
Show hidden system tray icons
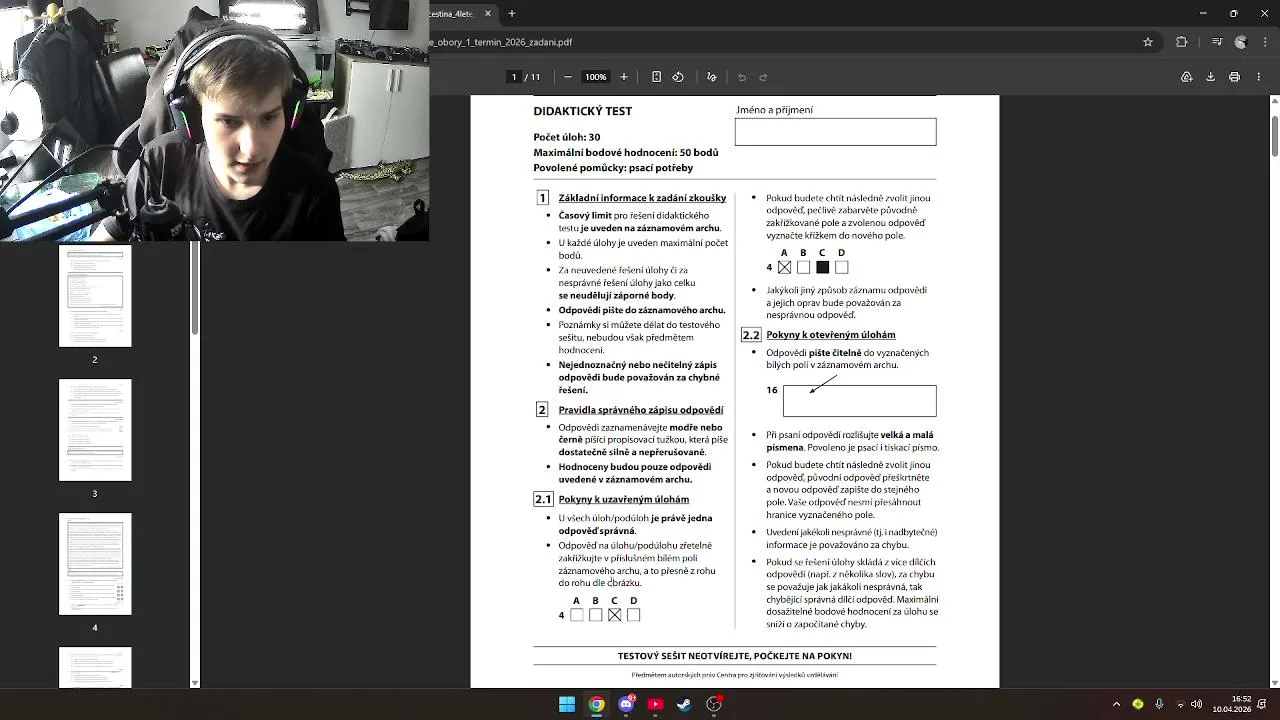pos(1116,704)
